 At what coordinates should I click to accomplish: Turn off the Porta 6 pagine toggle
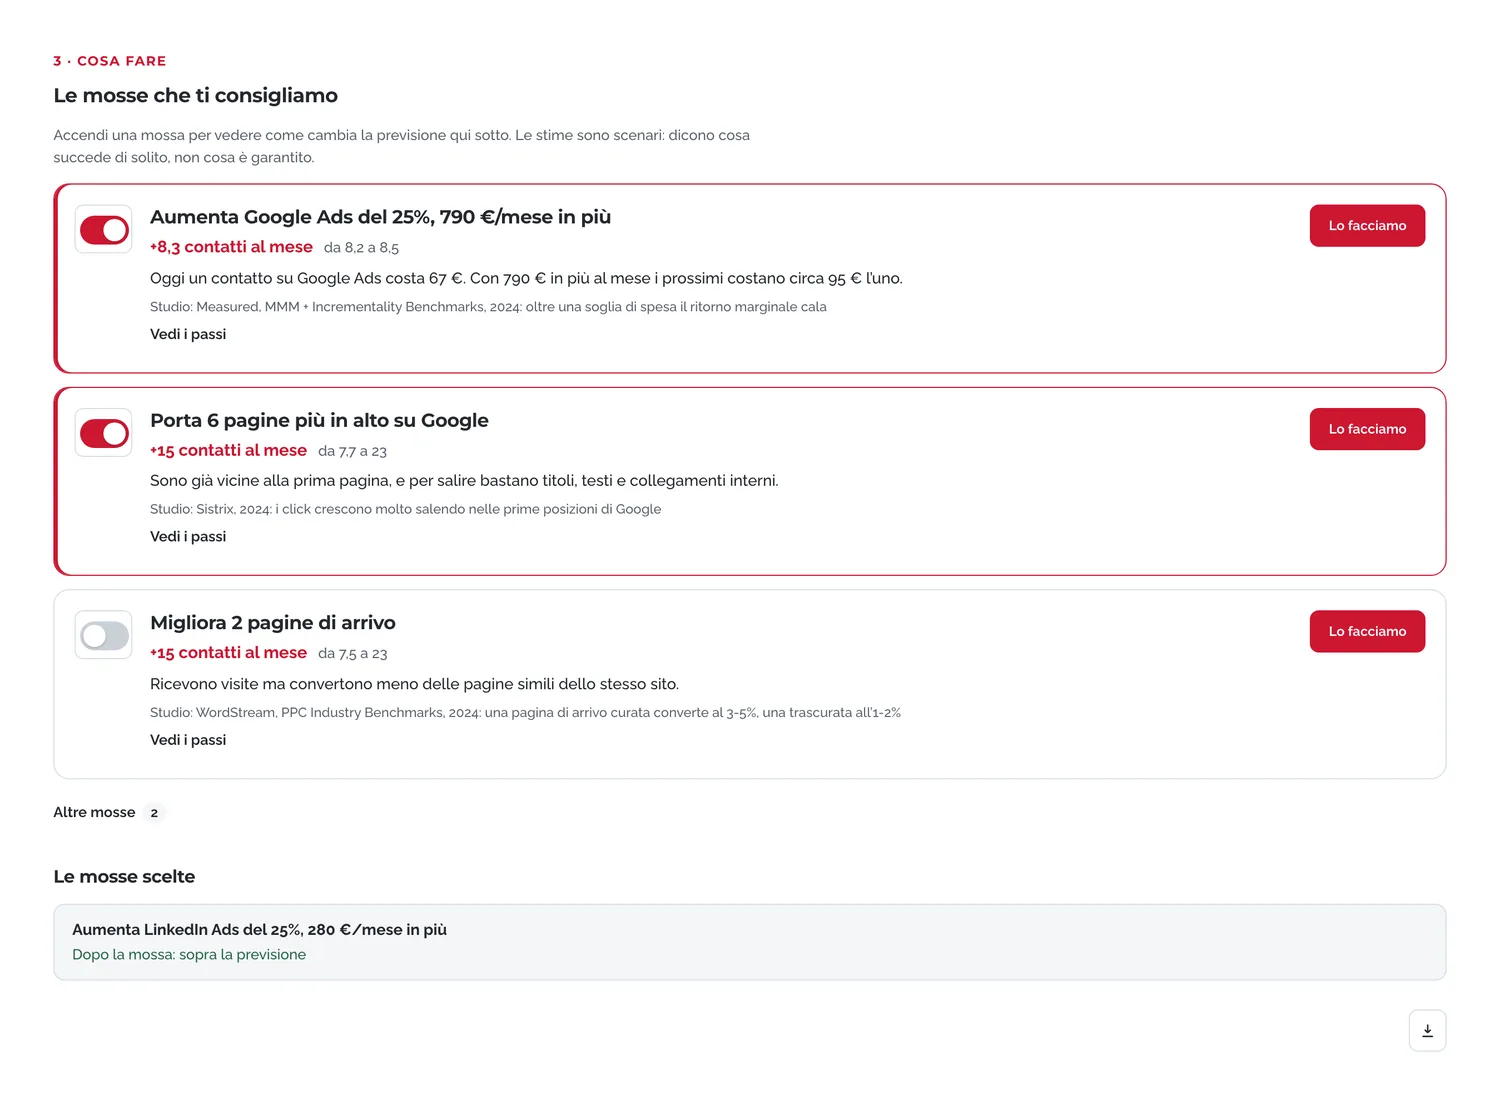(x=104, y=433)
